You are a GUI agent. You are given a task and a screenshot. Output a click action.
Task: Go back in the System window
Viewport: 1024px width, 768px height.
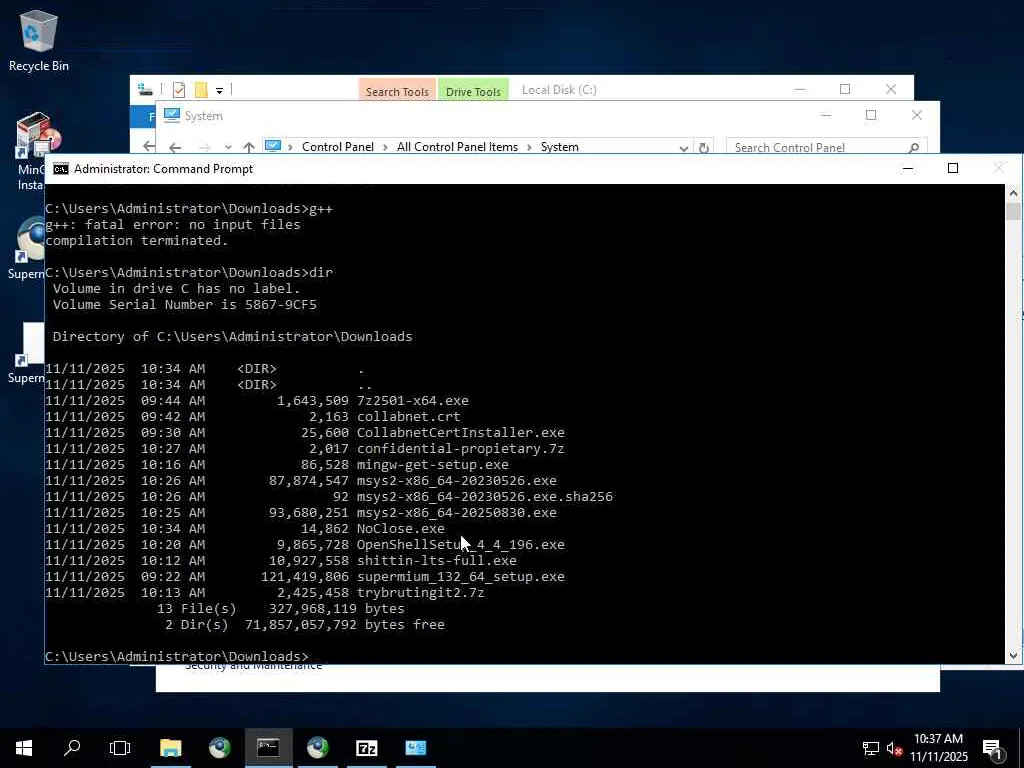[174, 148]
